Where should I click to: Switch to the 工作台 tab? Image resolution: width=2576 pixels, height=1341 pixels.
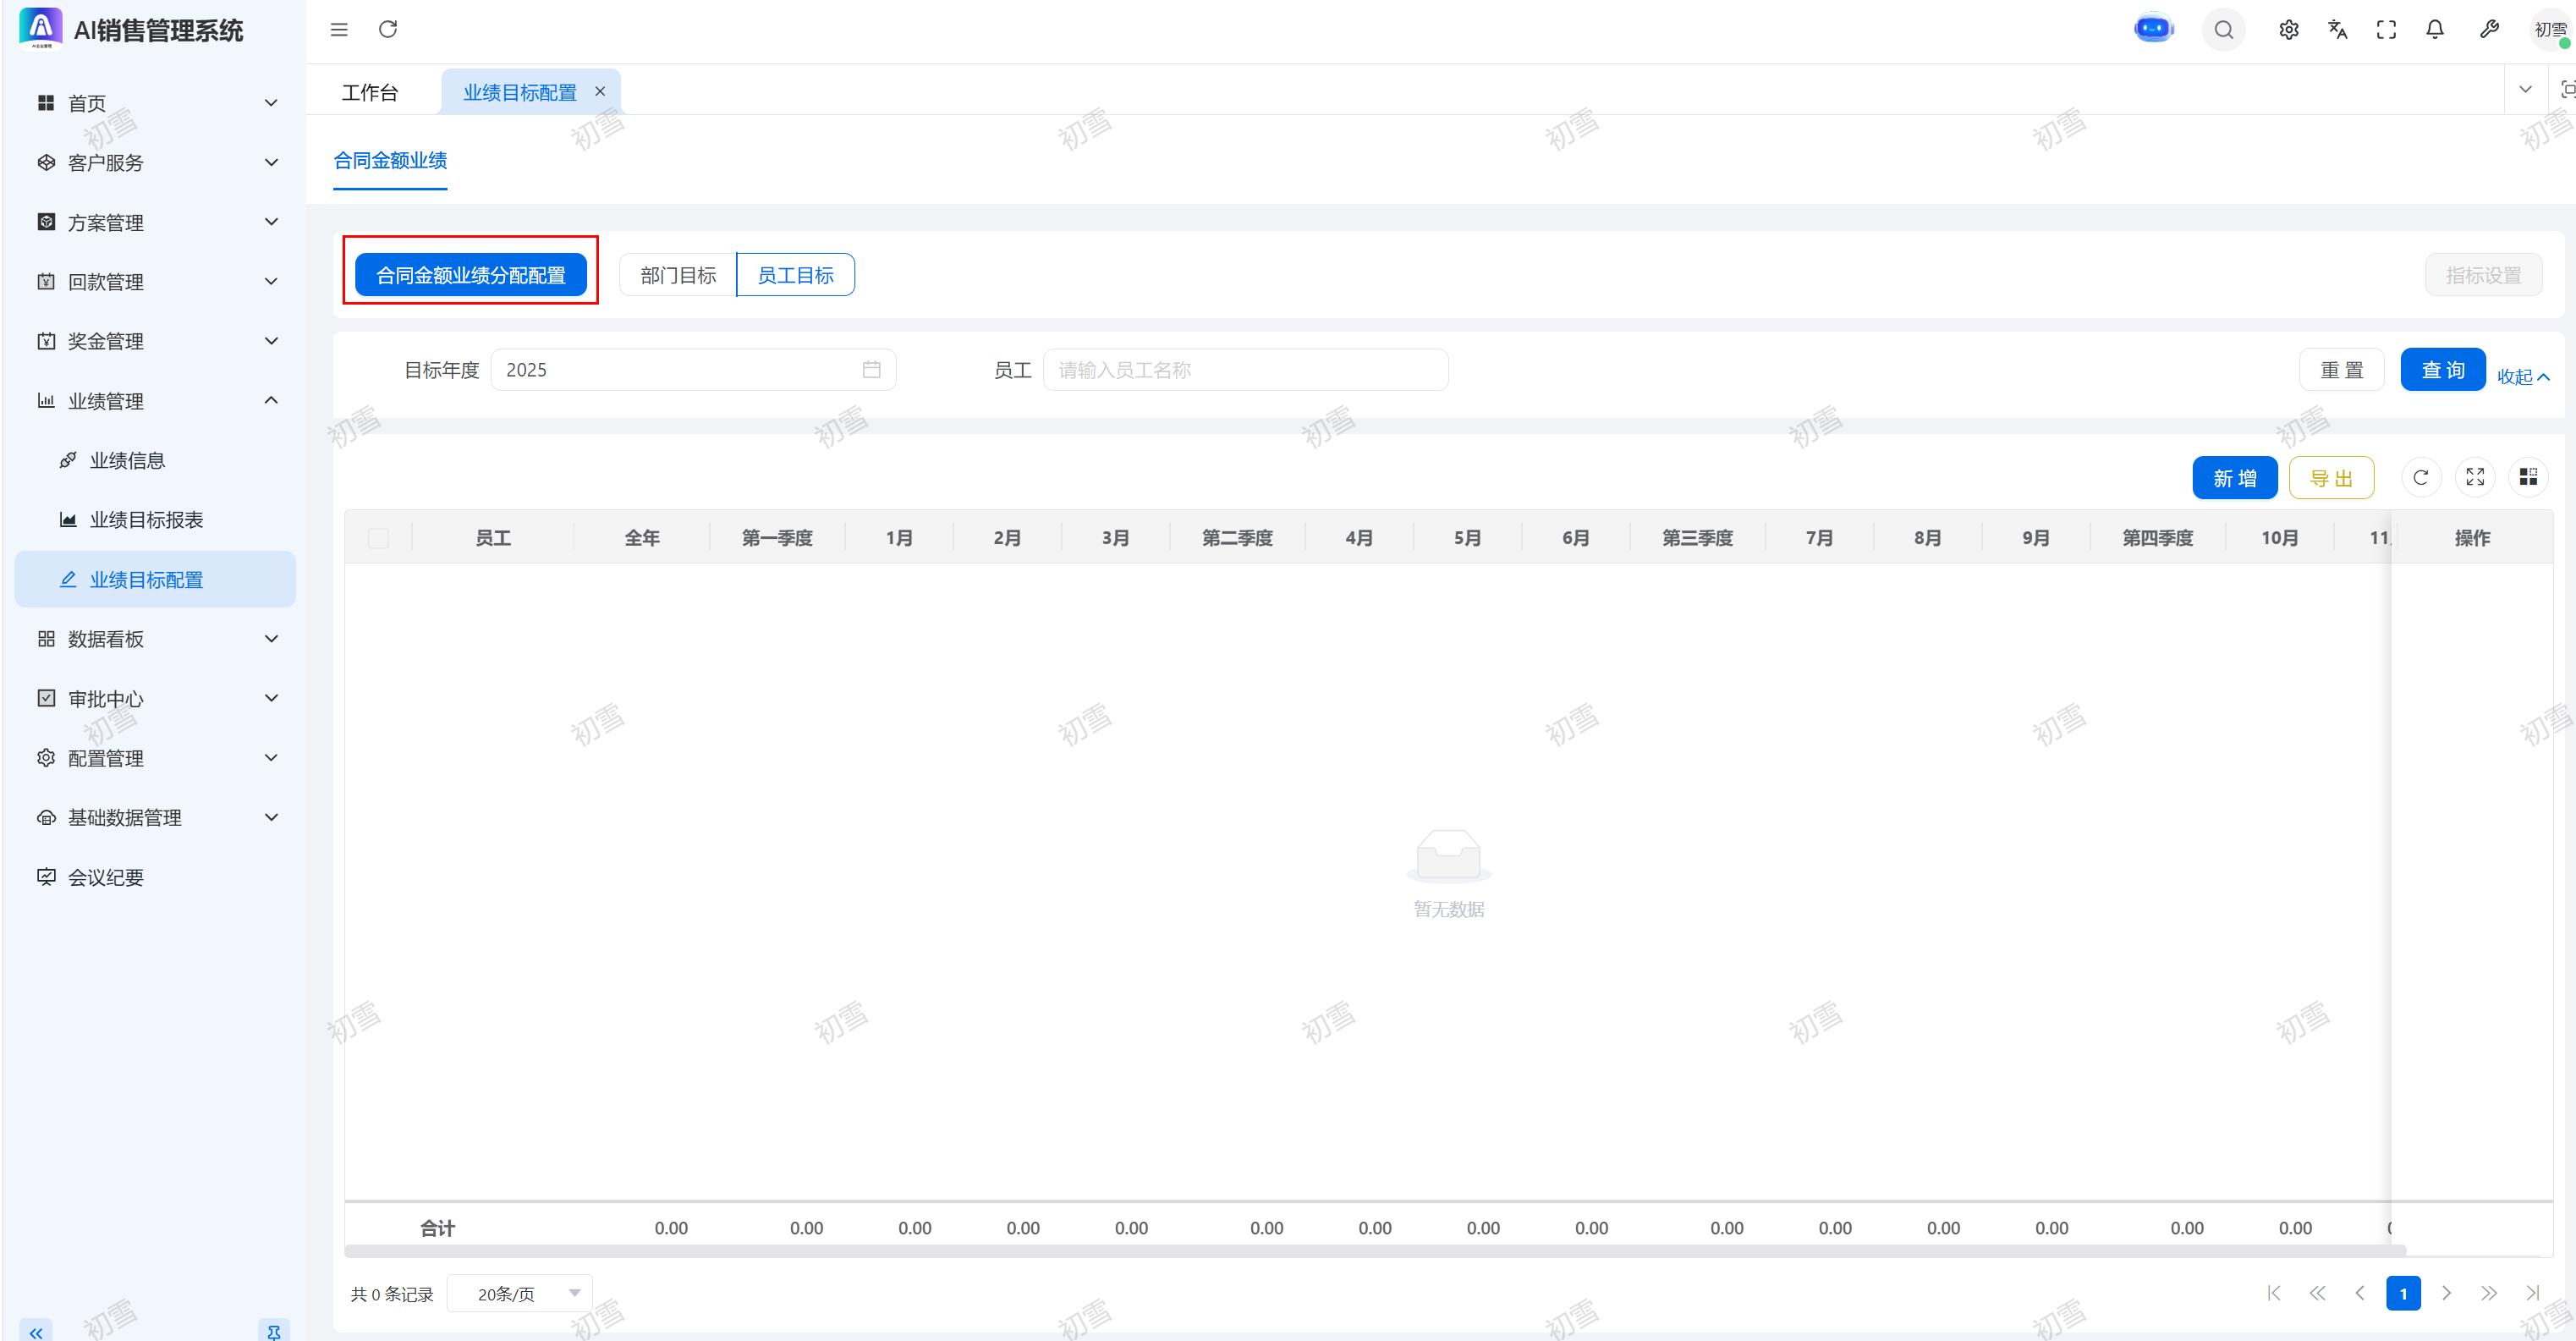pos(370,92)
